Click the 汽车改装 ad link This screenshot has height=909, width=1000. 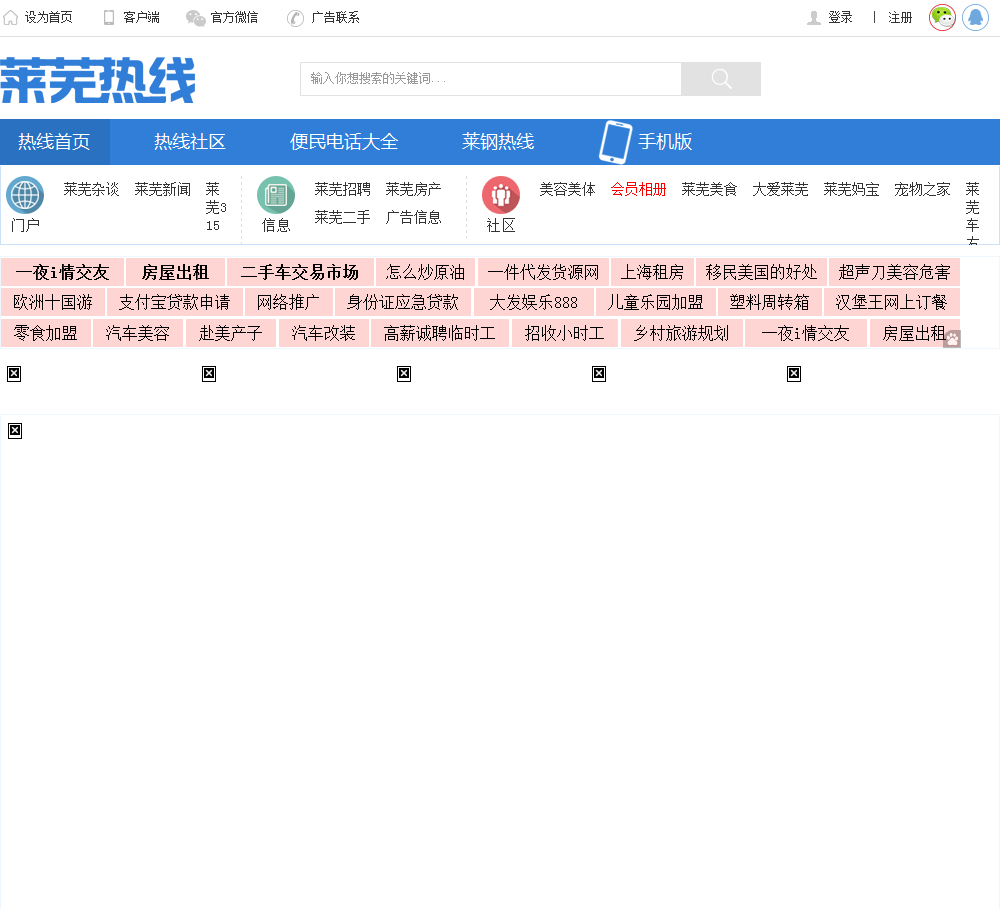324,333
